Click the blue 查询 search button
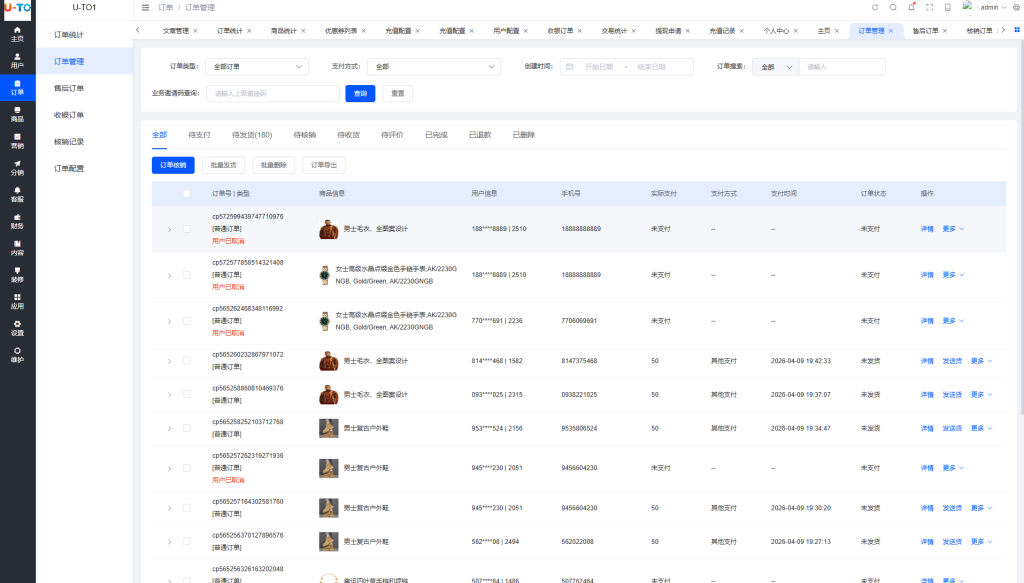Screen dimensions: 1024x583 [x=360, y=93]
